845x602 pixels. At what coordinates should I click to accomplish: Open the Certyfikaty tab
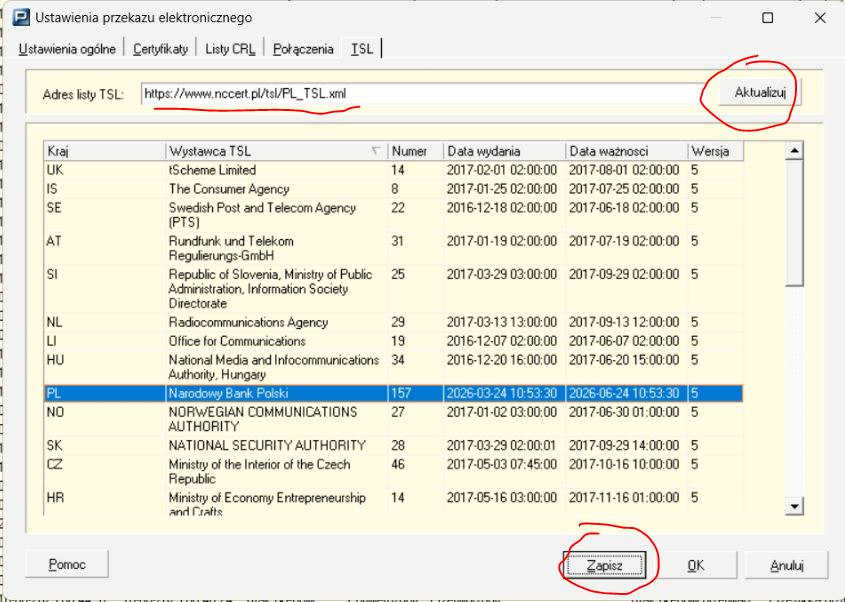click(159, 49)
